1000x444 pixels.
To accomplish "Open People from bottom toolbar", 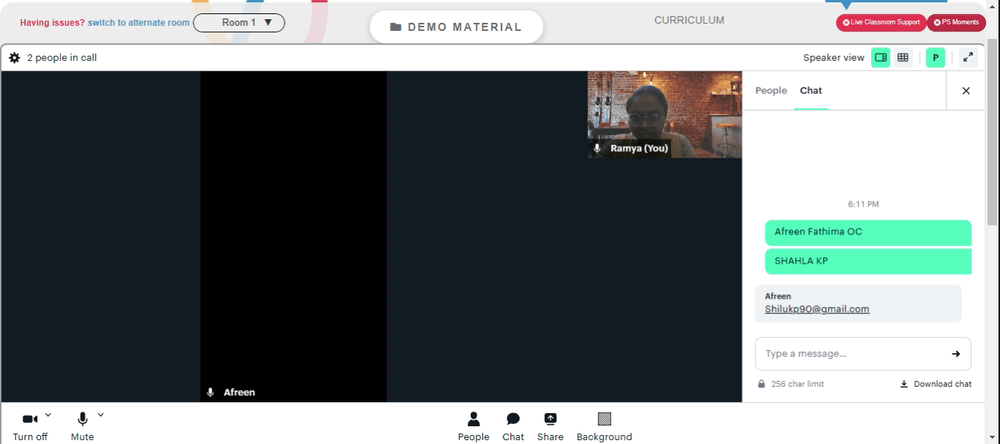I will 473,427.
